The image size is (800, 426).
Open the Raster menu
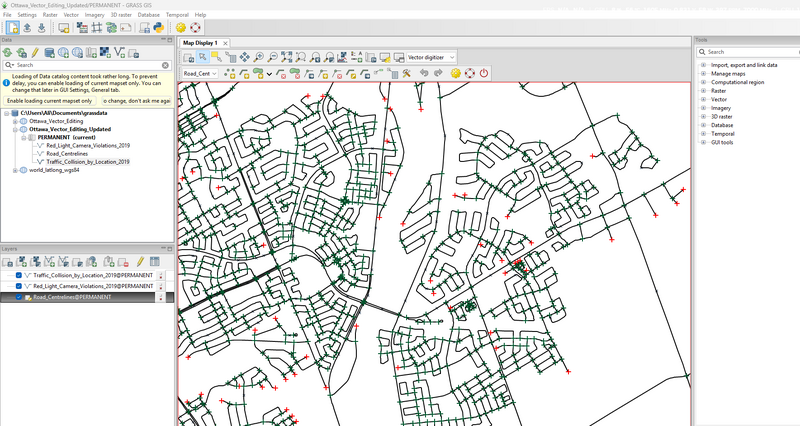tap(50, 15)
